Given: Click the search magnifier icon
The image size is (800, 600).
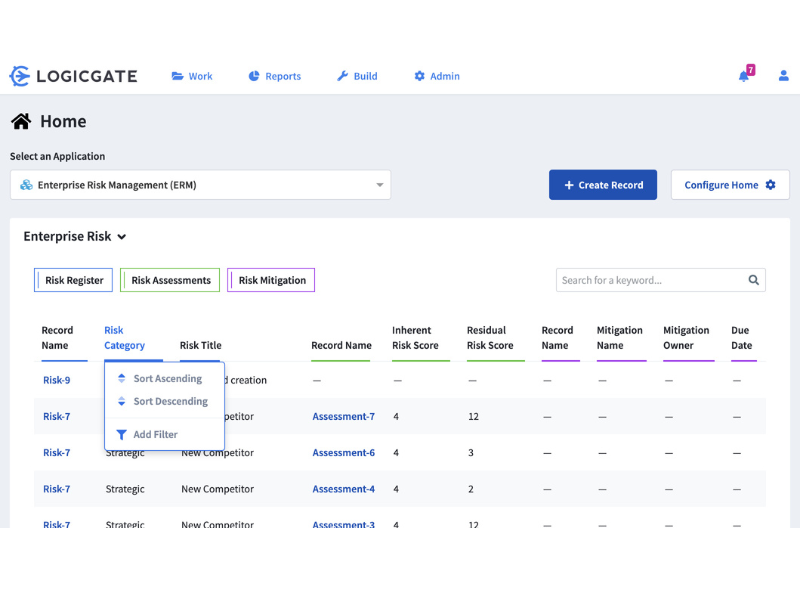Looking at the screenshot, I should tap(754, 280).
